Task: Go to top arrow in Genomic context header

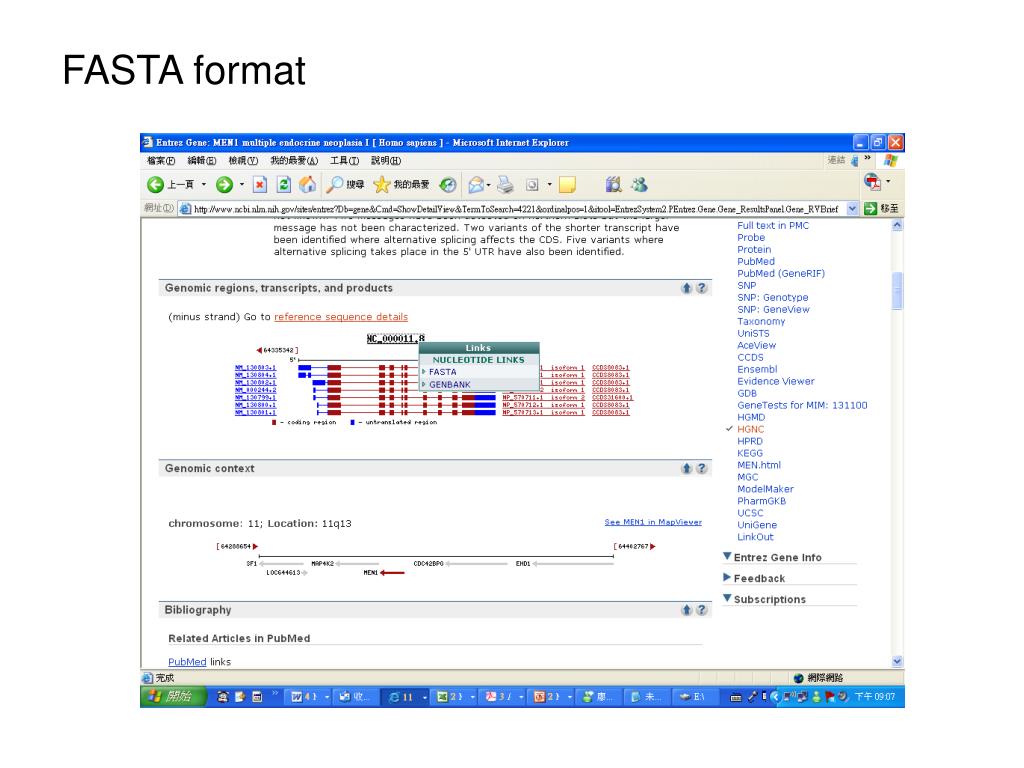Action: [686, 468]
